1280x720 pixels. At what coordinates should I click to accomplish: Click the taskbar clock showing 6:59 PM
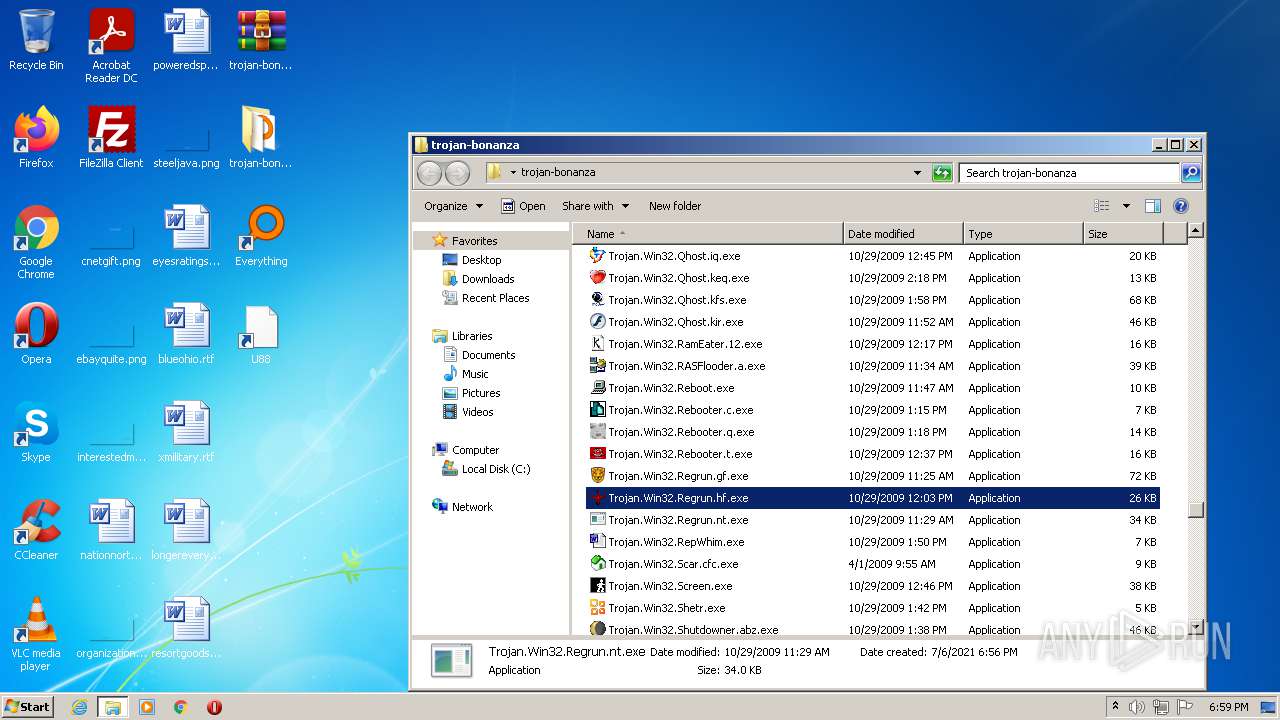pyautogui.click(x=1228, y=707)
